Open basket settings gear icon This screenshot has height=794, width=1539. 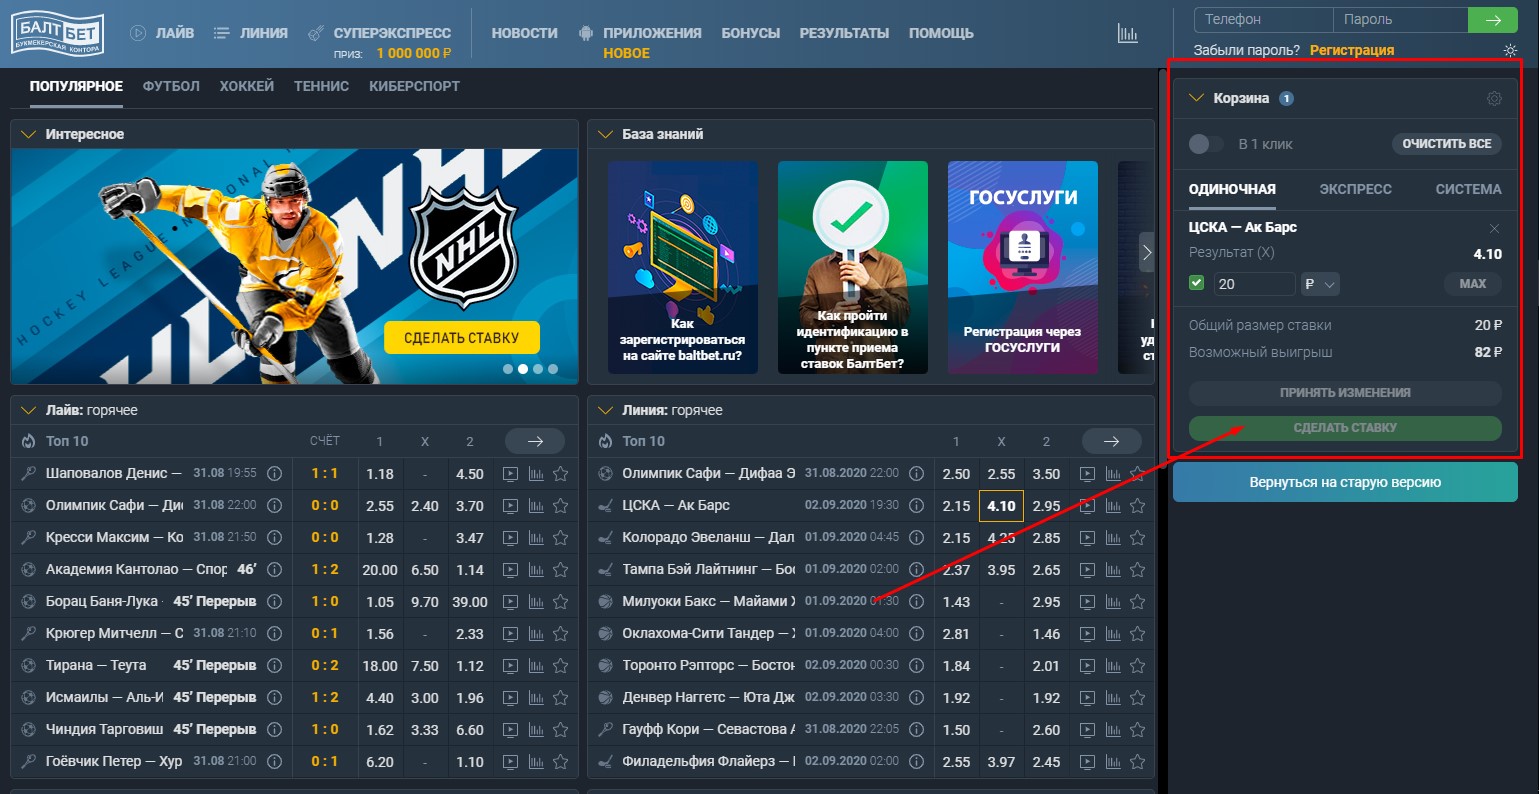[1494, 98]
